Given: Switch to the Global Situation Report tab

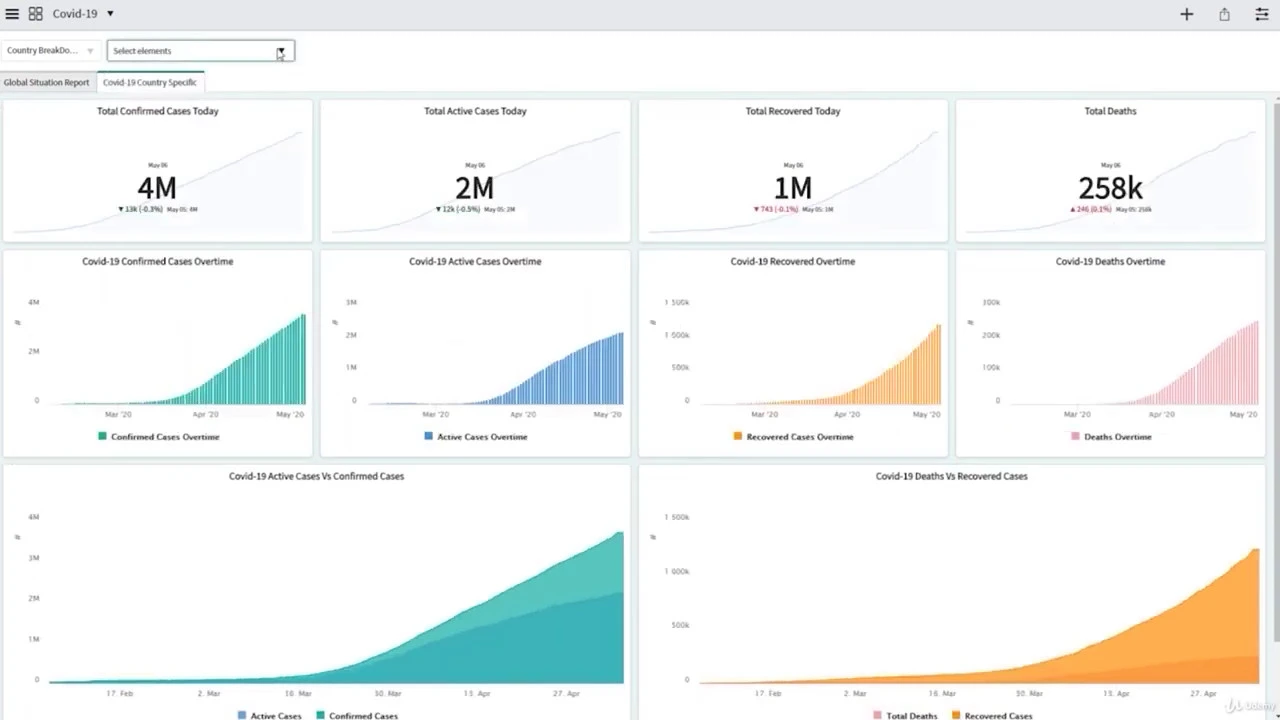Looking at the screenshot, I should click(46, 82).
